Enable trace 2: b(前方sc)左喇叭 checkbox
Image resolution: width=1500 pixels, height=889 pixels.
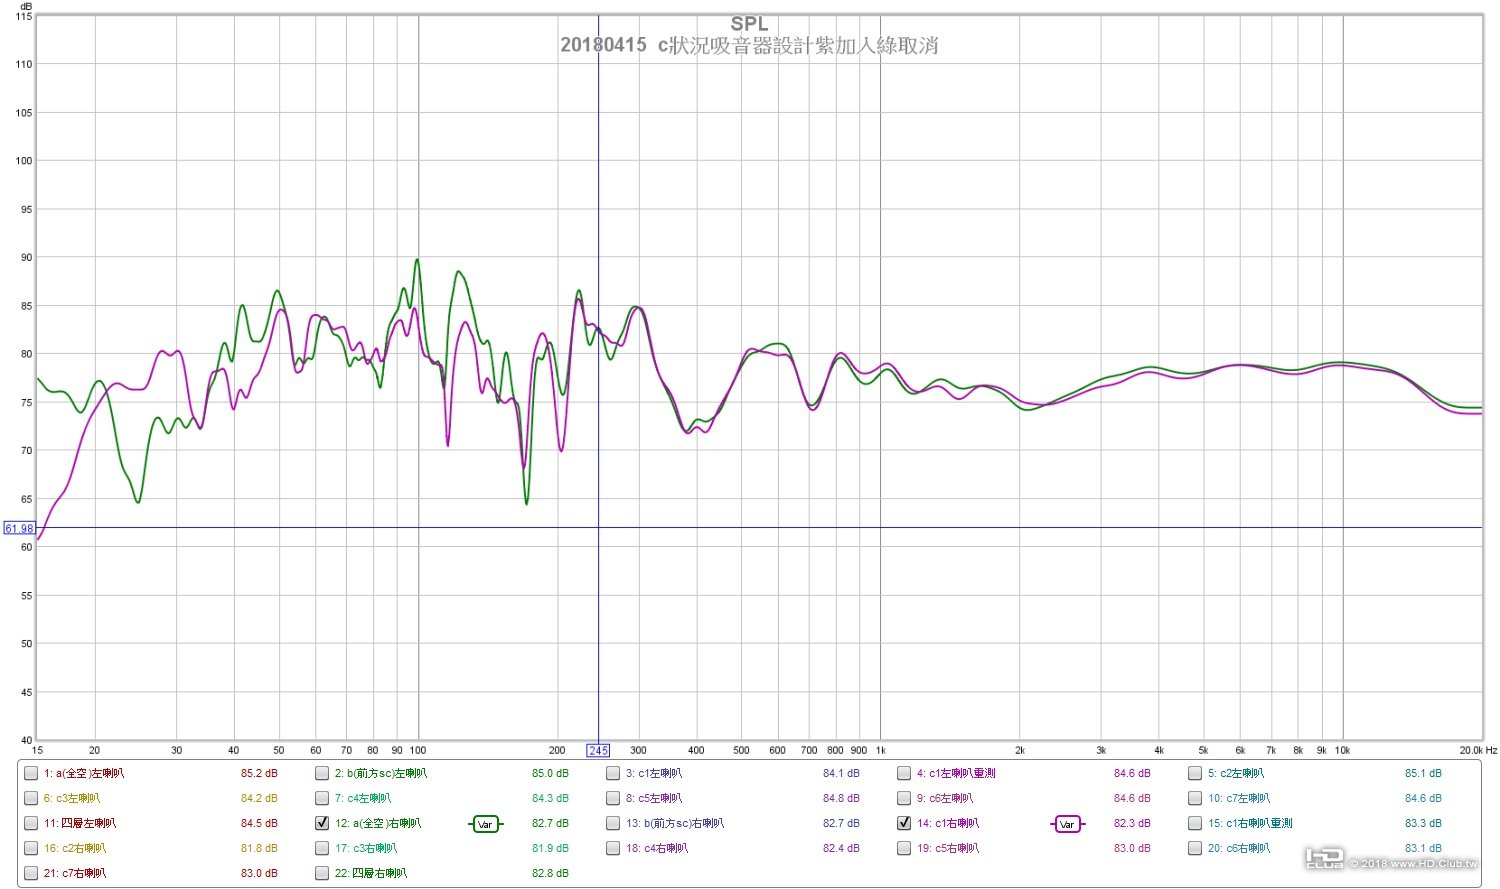coord(322,773)
